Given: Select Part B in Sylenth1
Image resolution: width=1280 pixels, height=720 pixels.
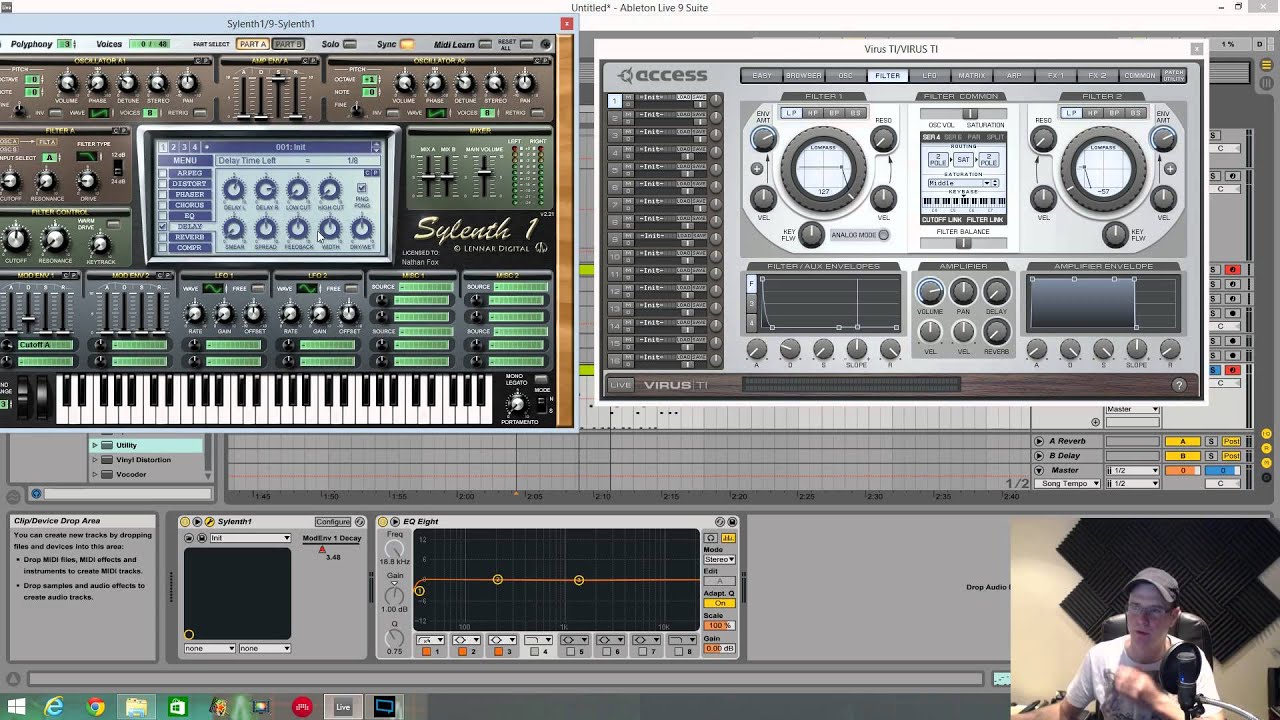Looking at the screenshot, I should point(288,44).
